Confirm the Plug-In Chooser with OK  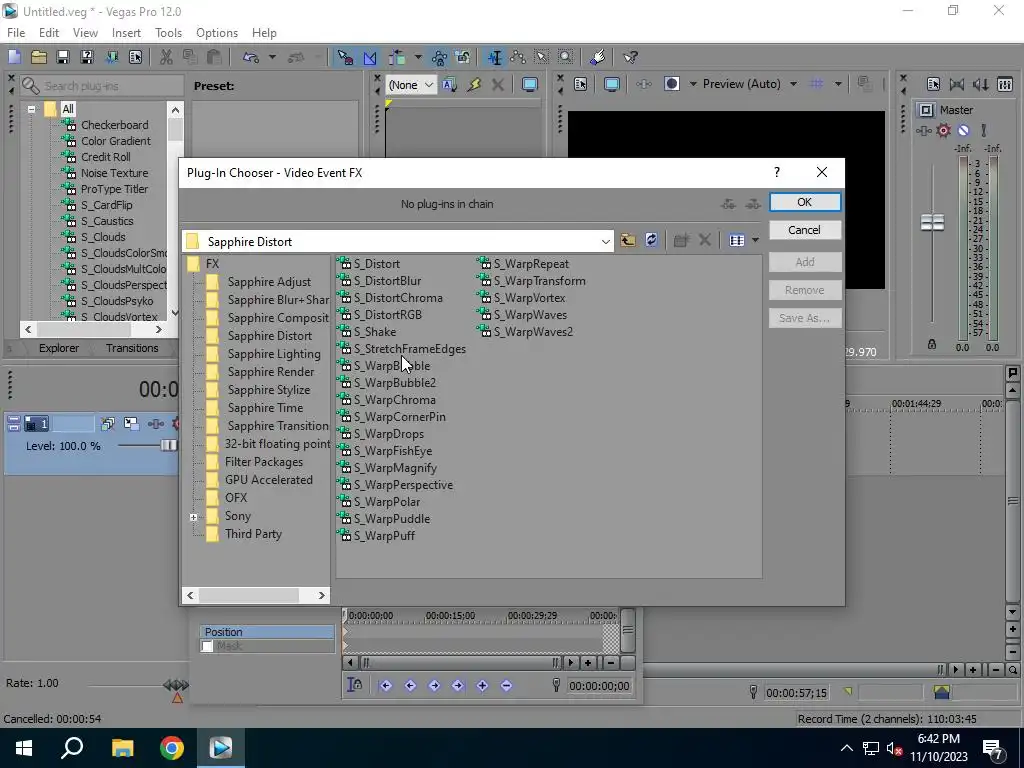[805, 202]
